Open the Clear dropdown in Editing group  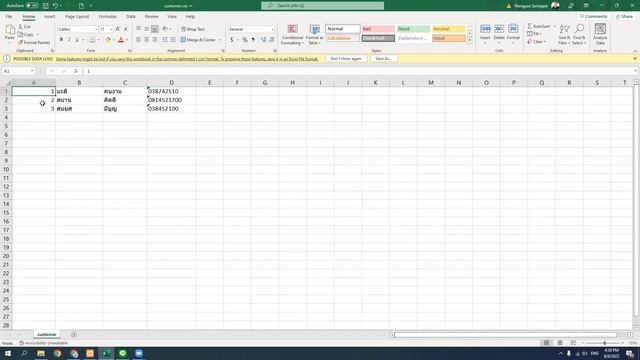536,42
